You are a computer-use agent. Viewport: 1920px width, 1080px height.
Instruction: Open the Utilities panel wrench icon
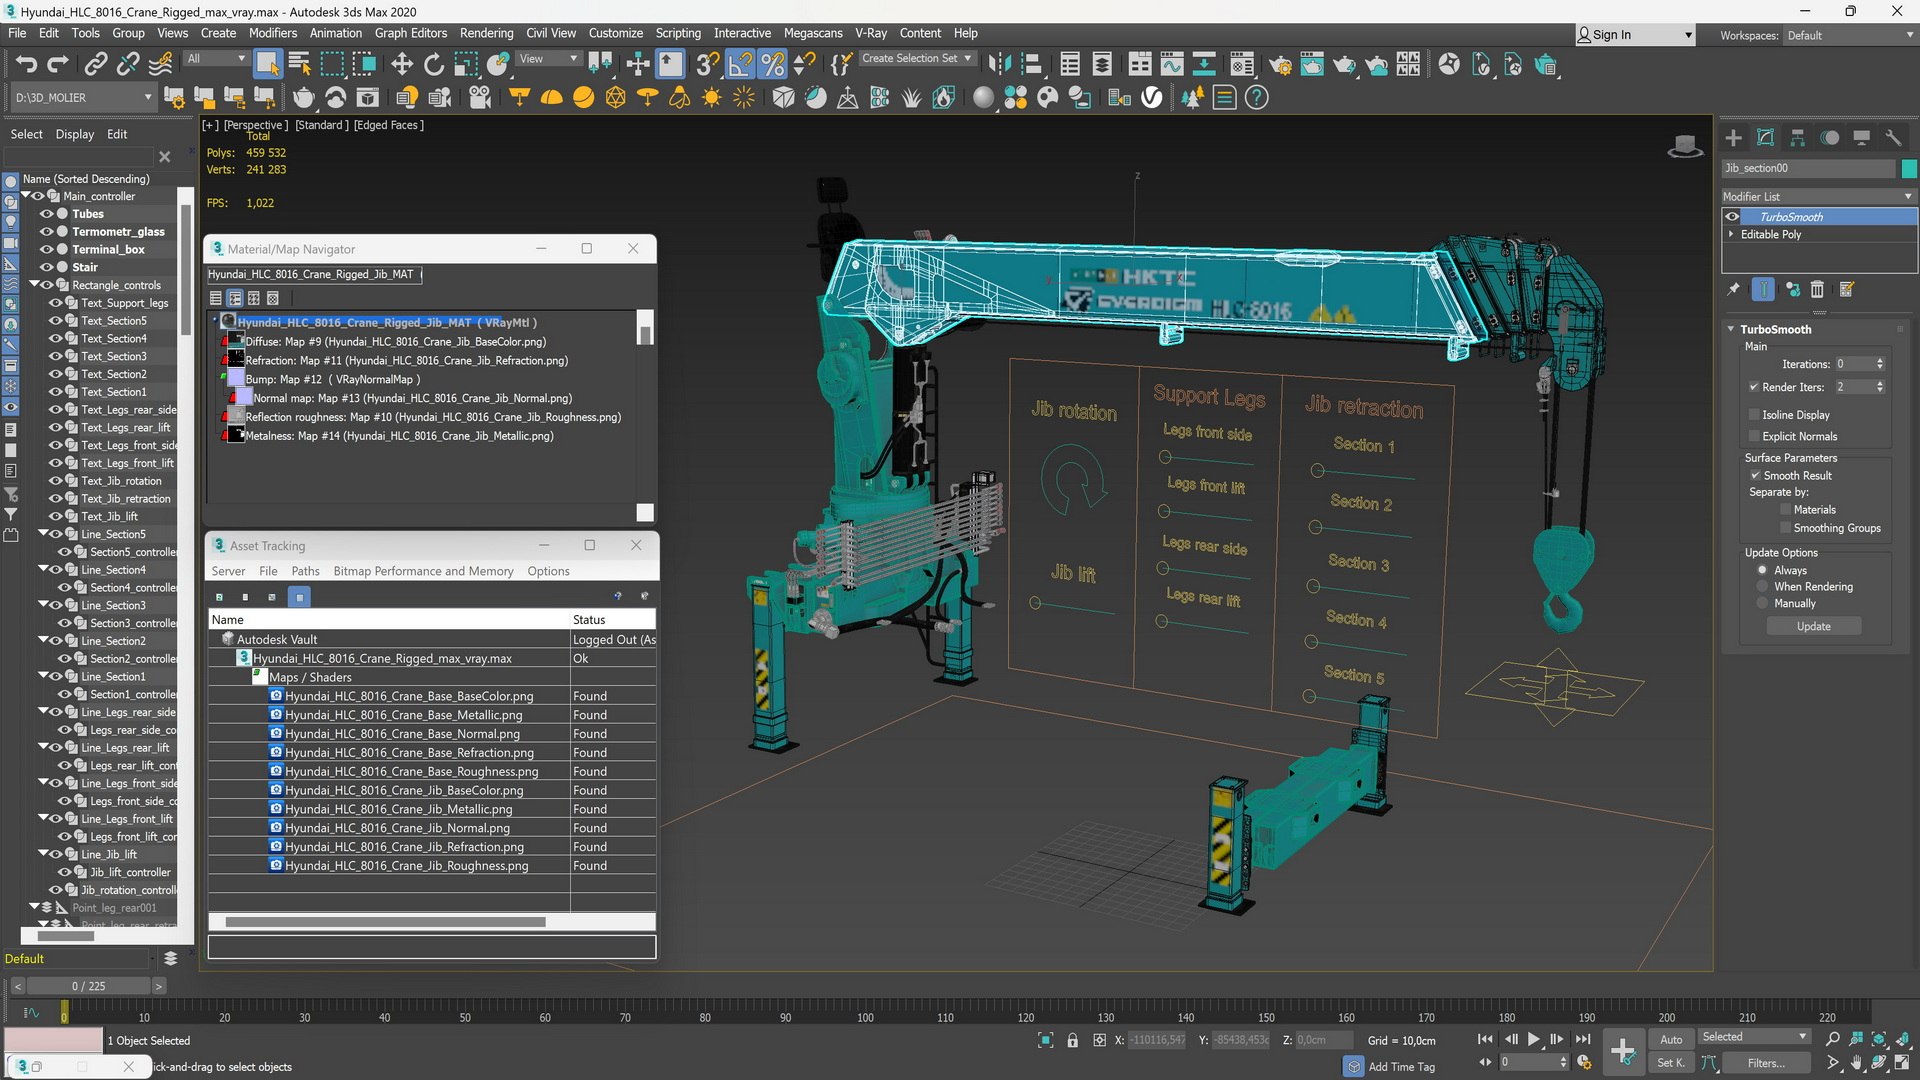tap(1893, 138)
